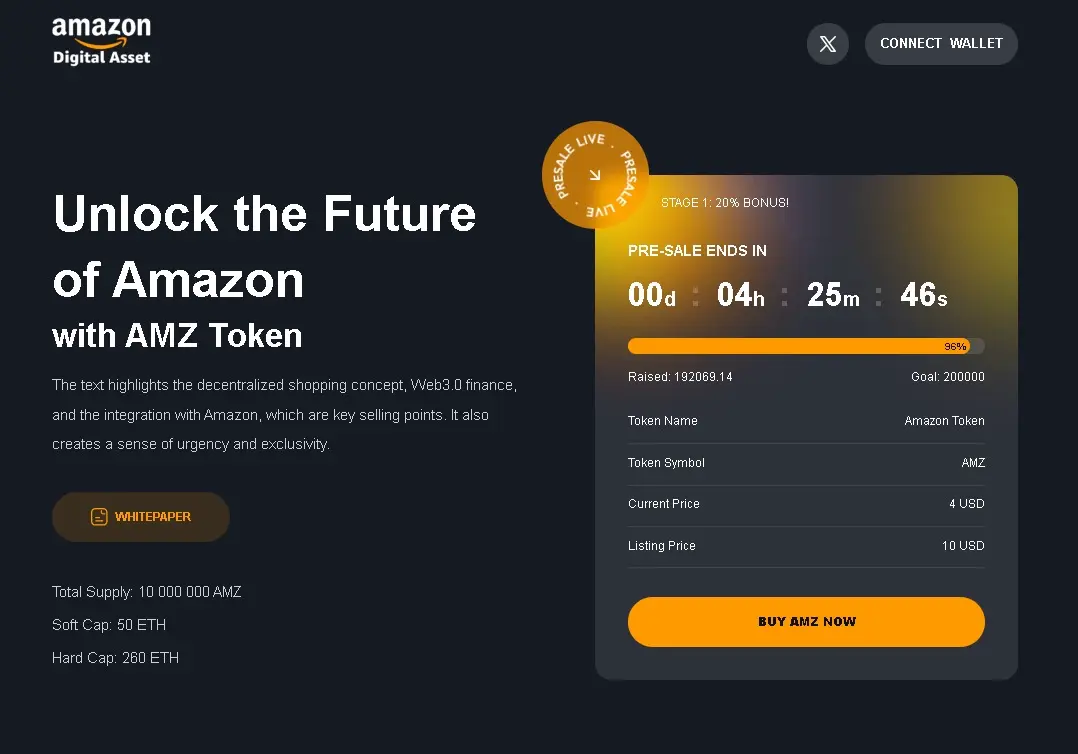Buy AMZ now

pos(806,621)
